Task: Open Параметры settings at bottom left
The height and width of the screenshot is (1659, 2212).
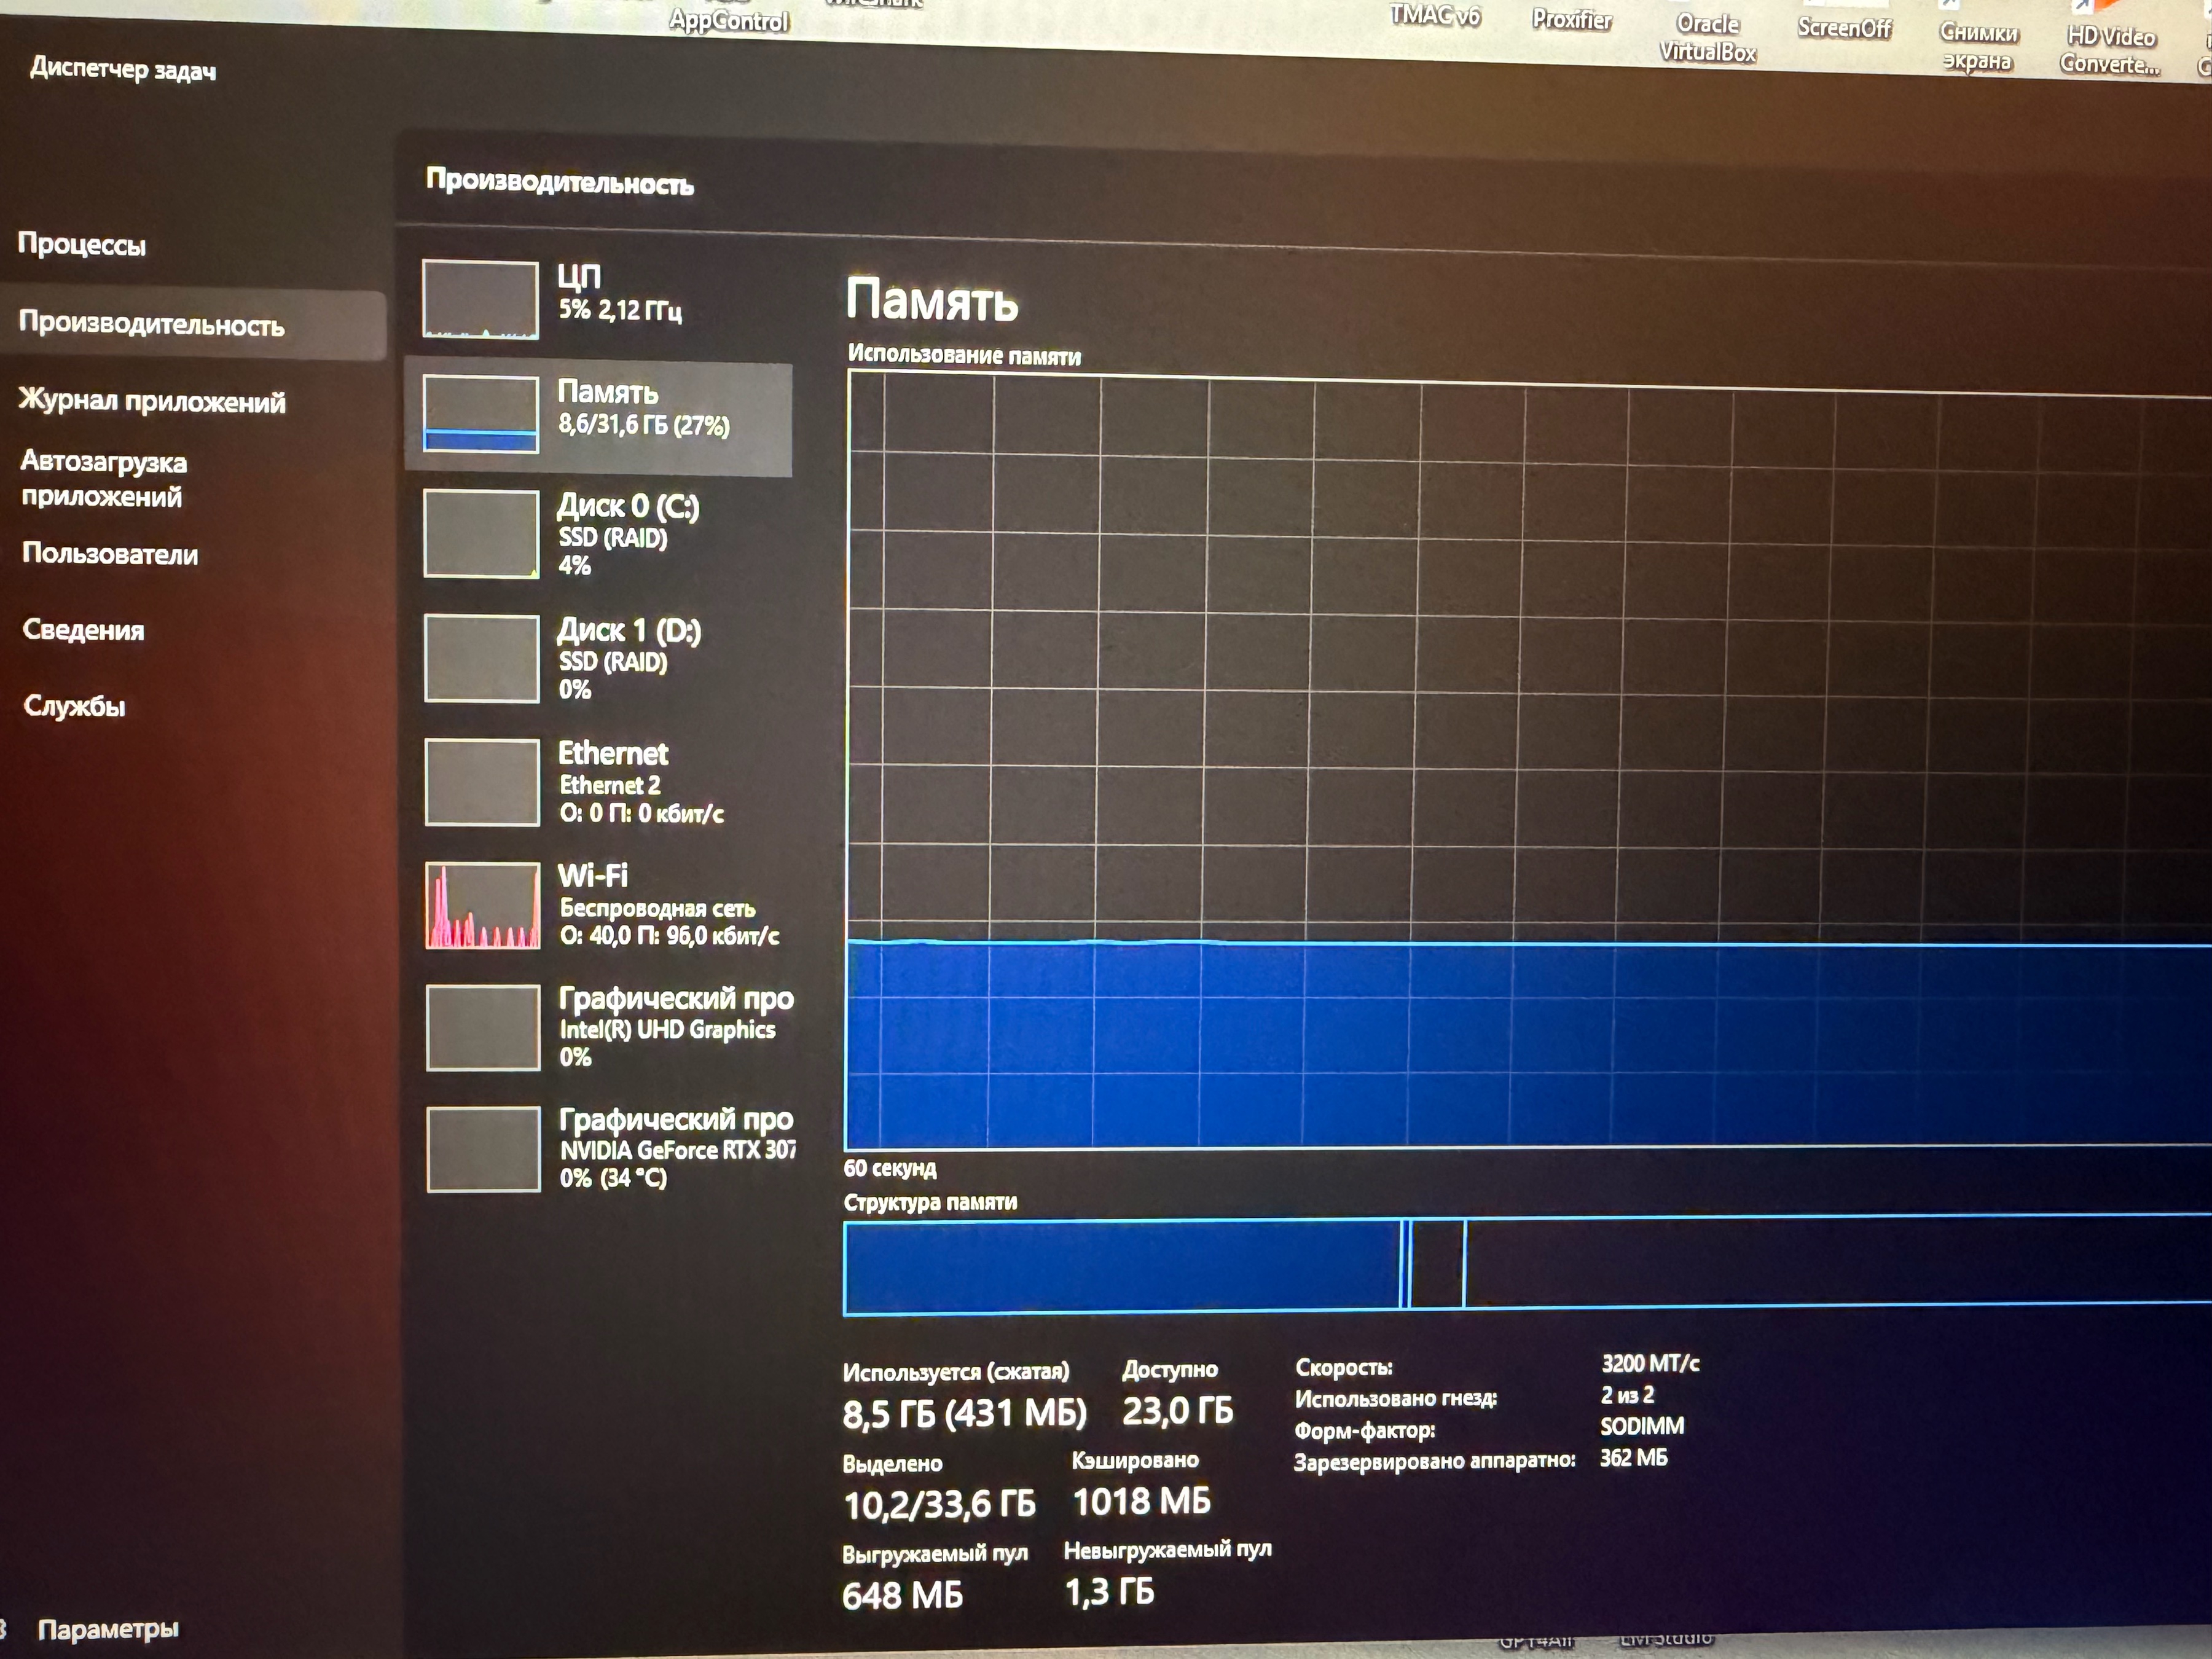Action: [108, 1629]
